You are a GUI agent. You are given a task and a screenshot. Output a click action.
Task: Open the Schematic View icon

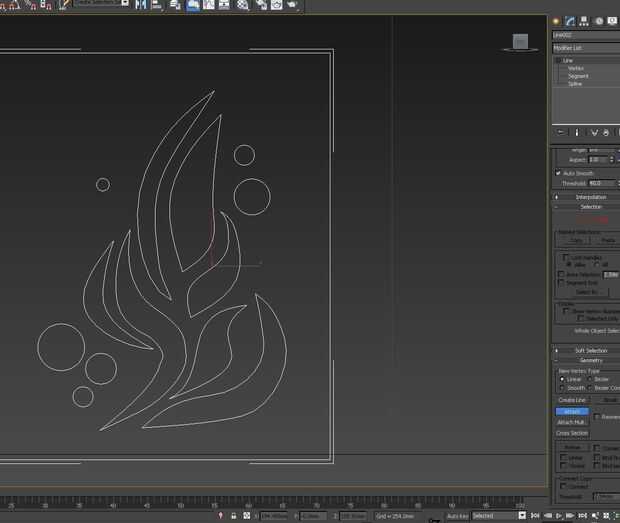(x=224, y=4)
